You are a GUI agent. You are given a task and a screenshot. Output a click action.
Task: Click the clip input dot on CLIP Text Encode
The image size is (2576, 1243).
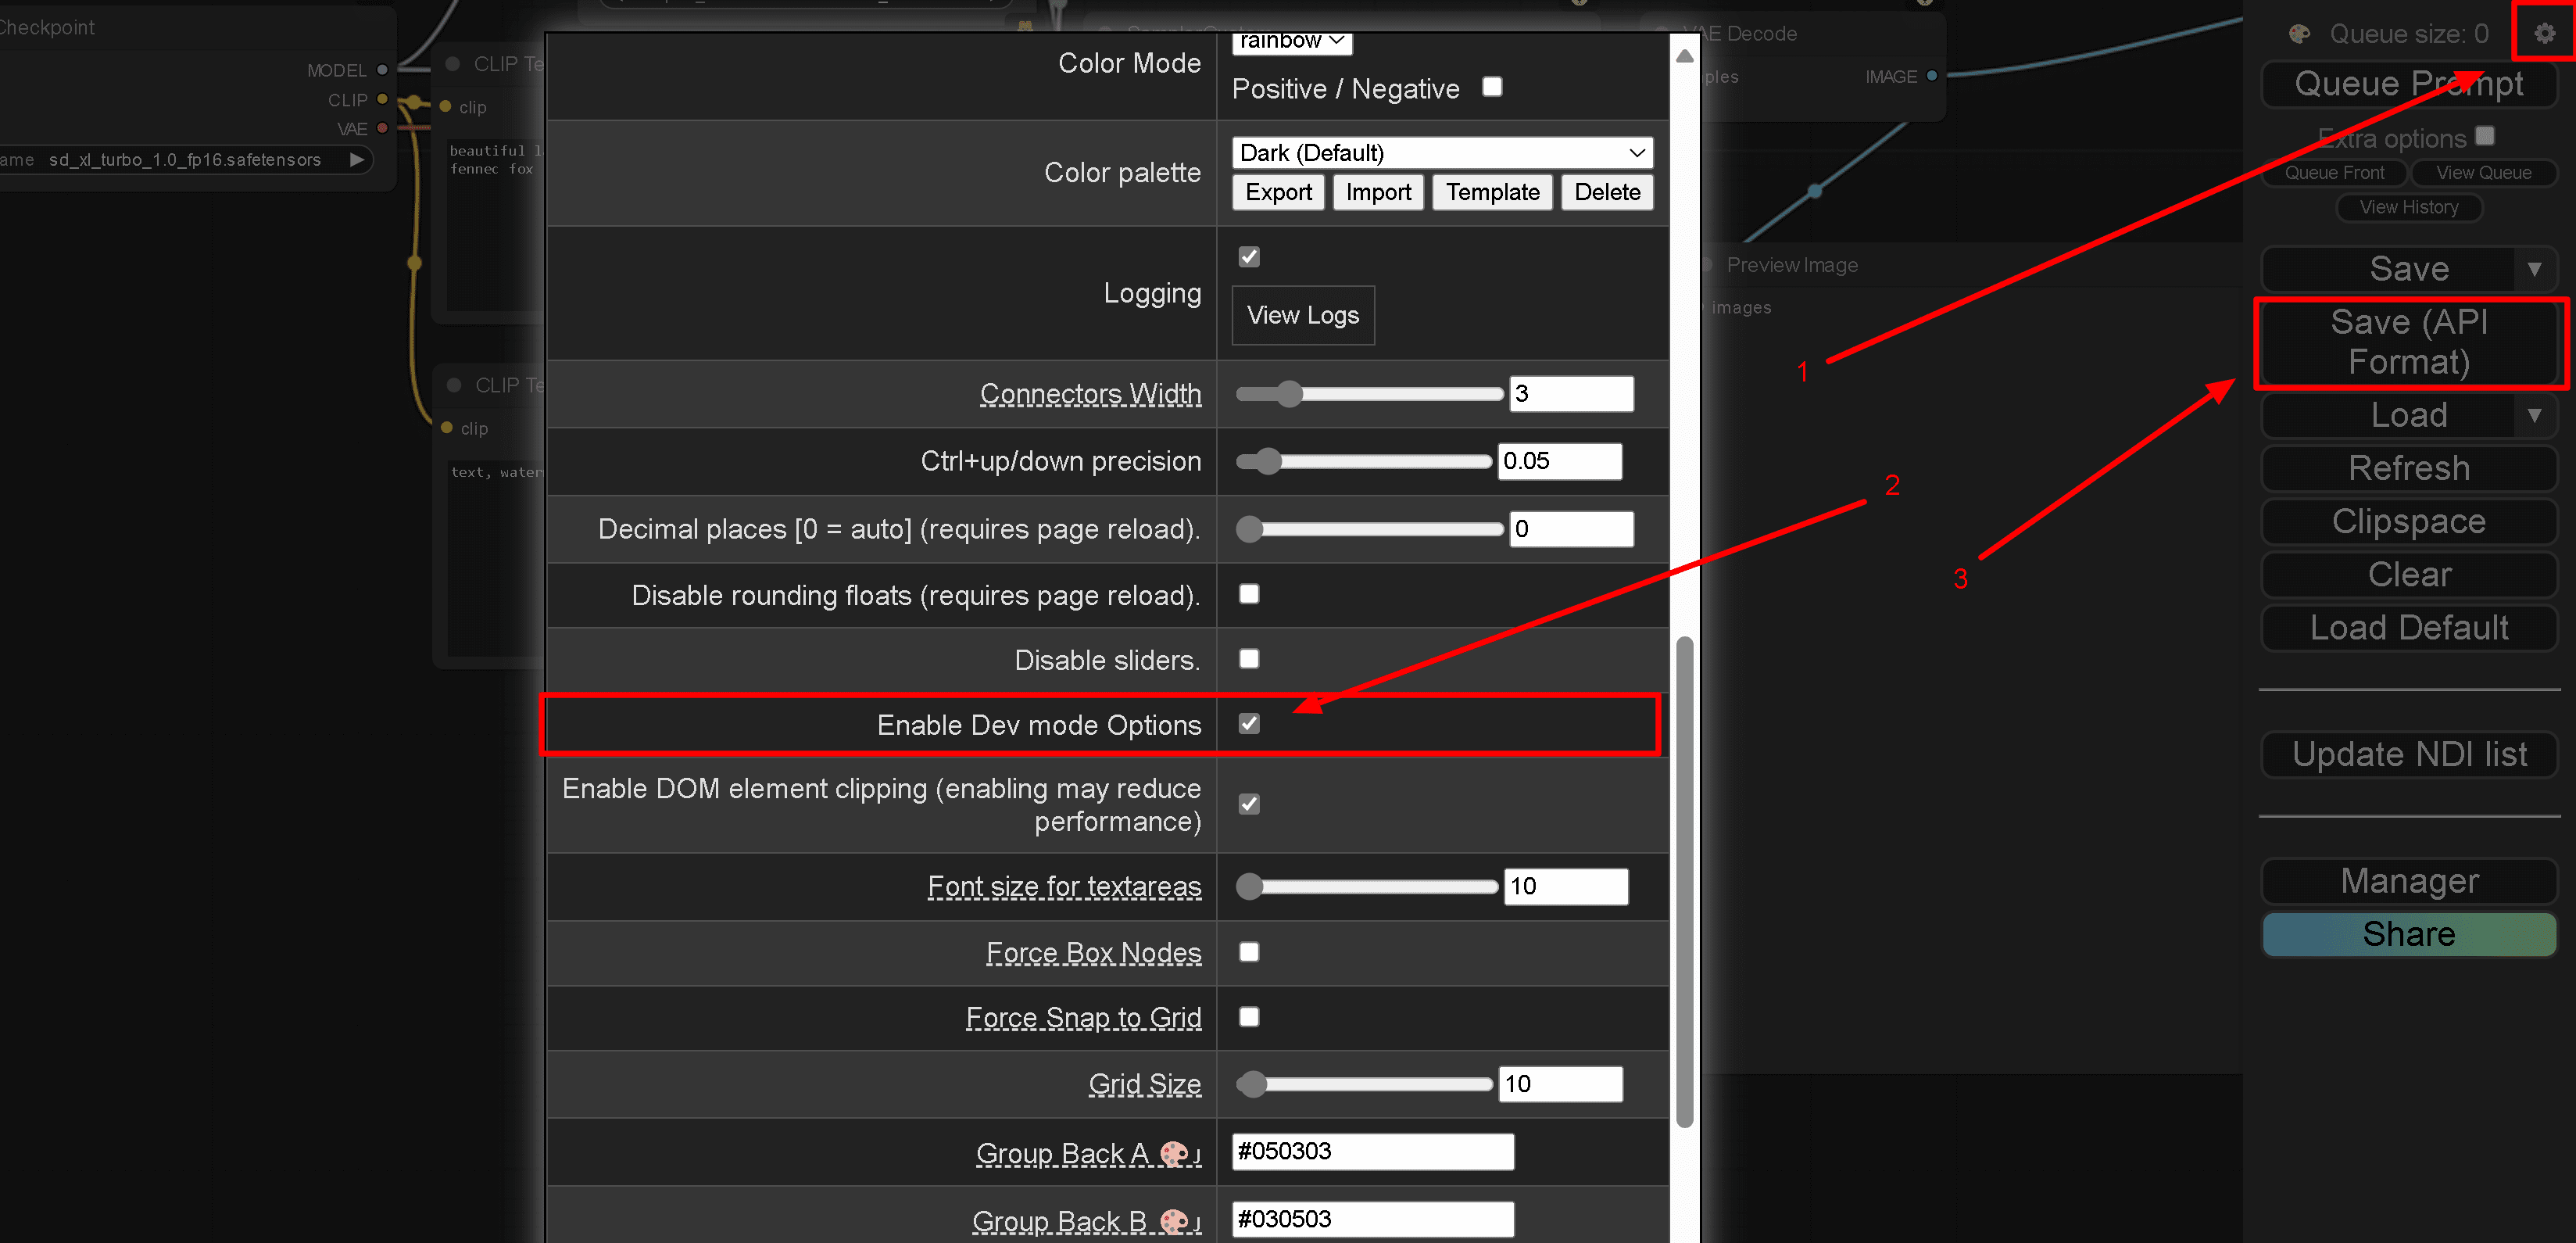(x=446, y=107)
